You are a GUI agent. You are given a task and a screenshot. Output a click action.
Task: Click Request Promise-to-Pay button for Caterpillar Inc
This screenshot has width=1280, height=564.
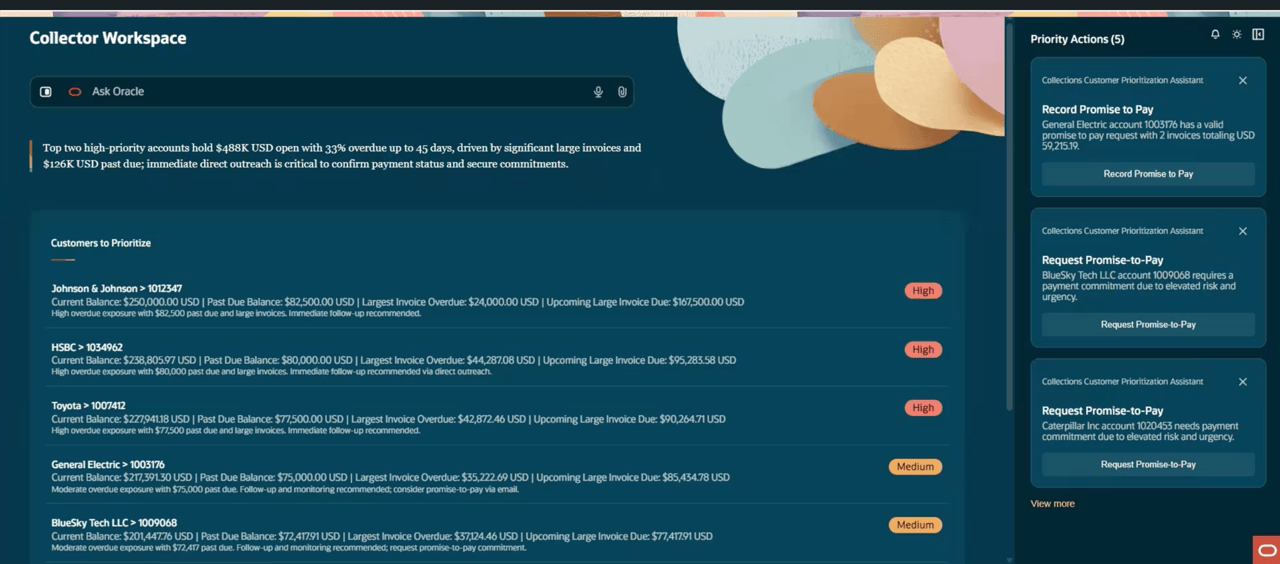pos(1148,464)
